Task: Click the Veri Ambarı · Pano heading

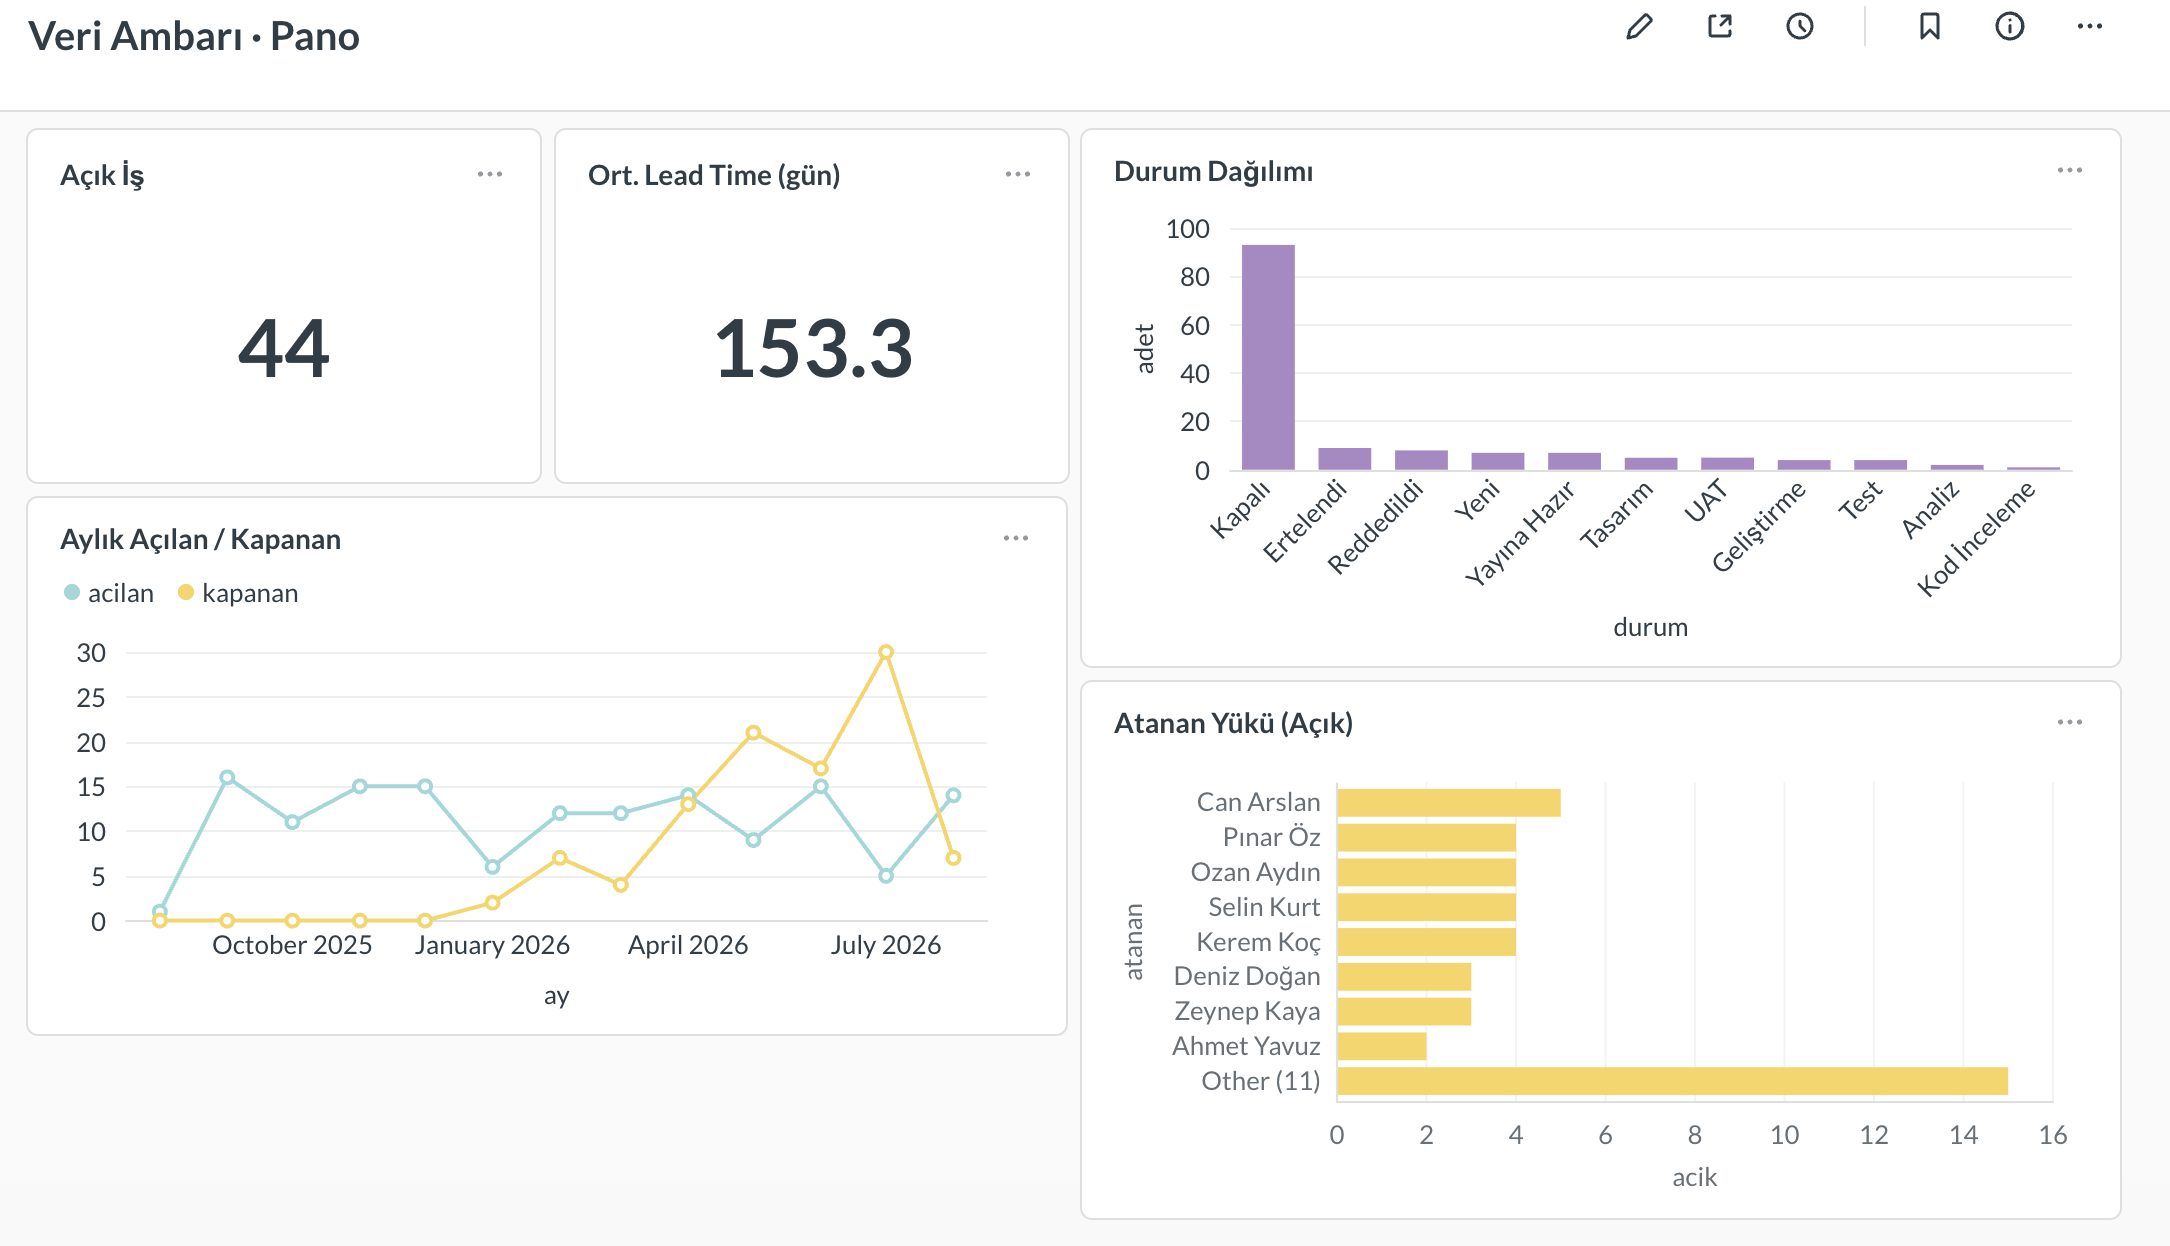Action: [x=194, y=36]
